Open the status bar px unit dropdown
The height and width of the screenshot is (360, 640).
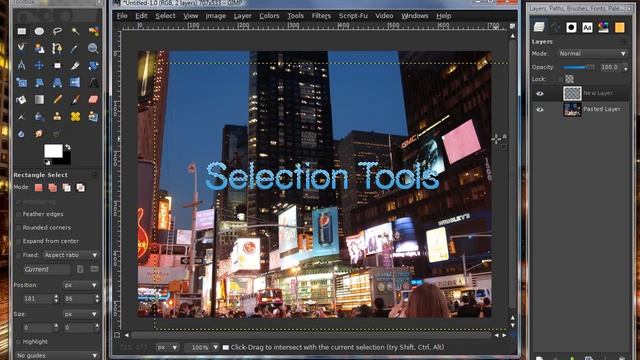tap(167, 347)
